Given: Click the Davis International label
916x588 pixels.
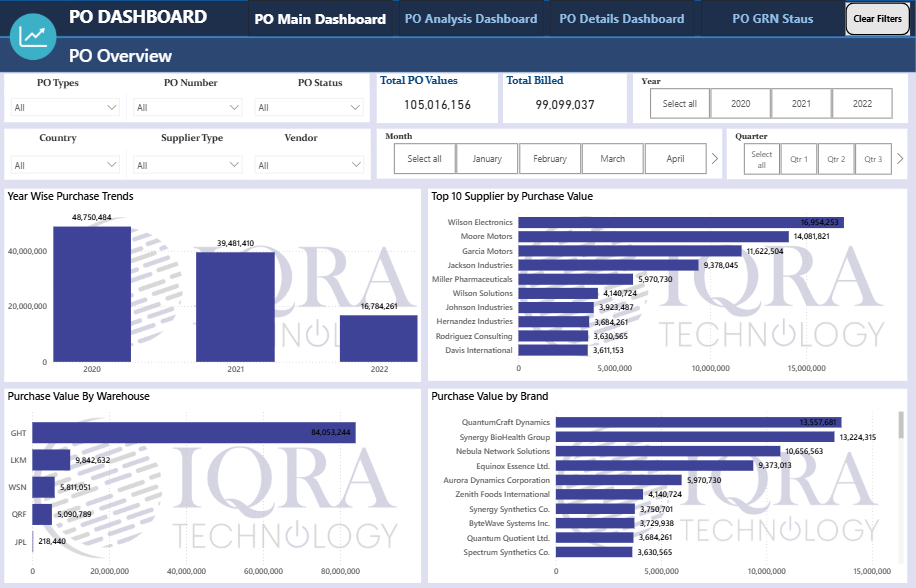Looking at the screenshot, I should point(479,350).
